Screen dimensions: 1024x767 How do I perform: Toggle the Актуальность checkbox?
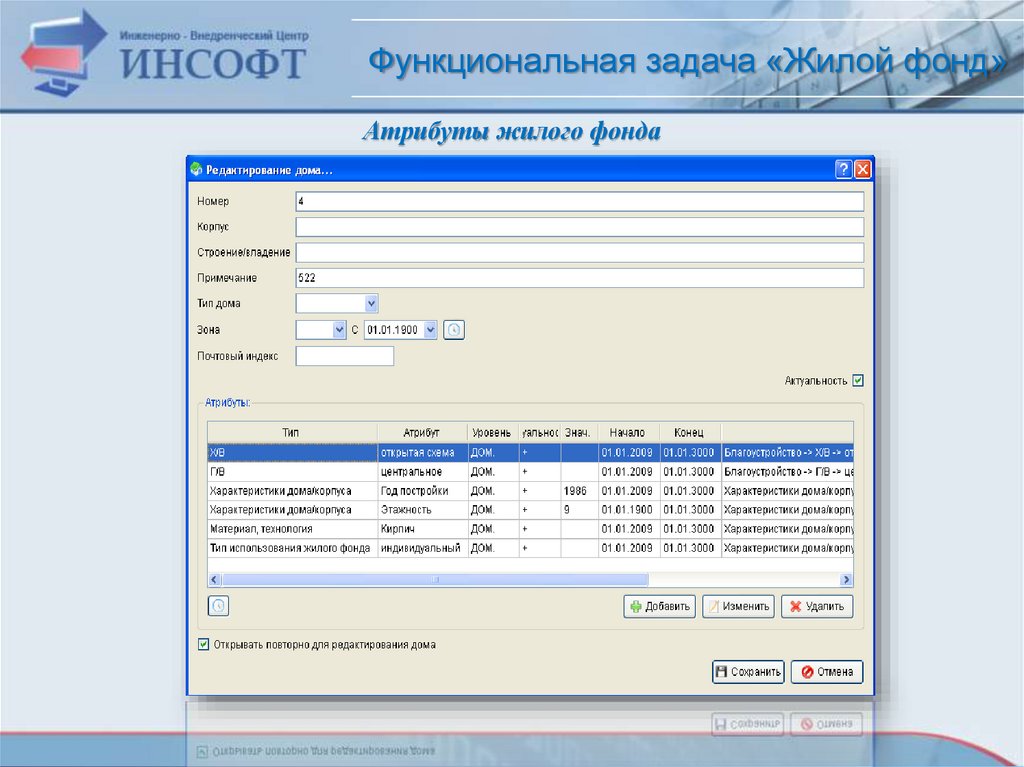click(x=858, y=380)
